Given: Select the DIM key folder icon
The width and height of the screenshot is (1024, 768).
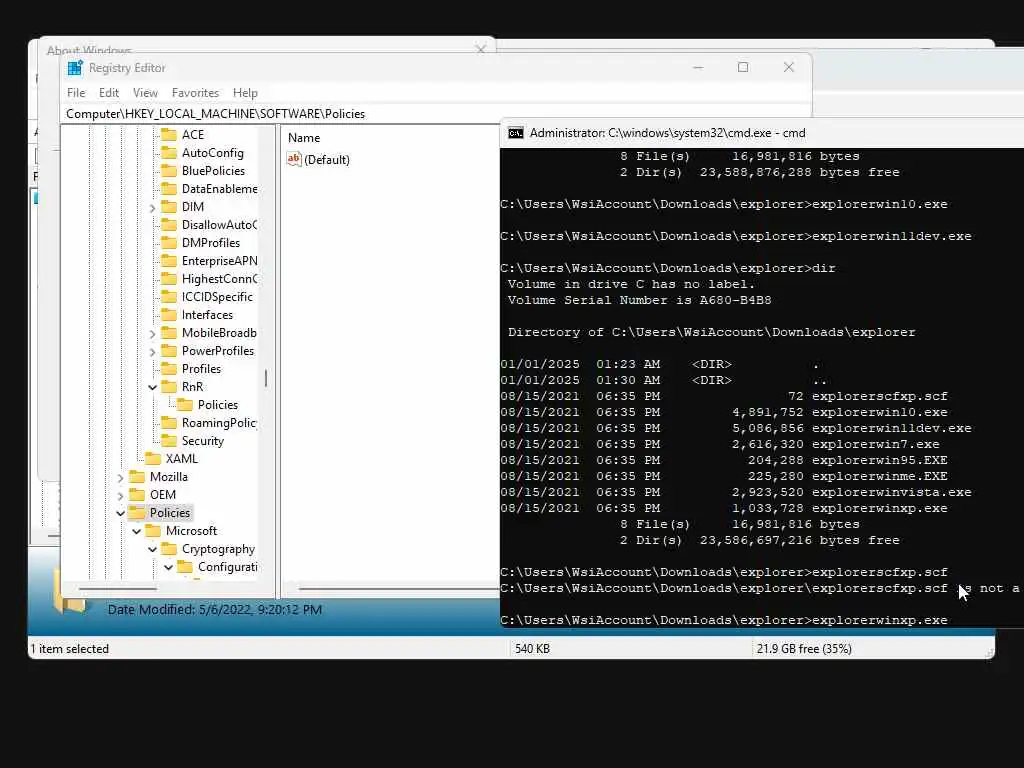Looking at the screenshot, I should click(x=169, y=206).
